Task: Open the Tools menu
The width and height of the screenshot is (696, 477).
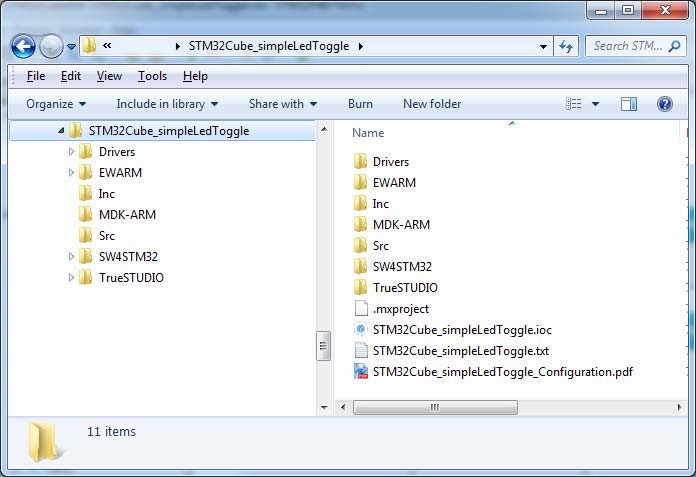Action: (x=152, y=76)
